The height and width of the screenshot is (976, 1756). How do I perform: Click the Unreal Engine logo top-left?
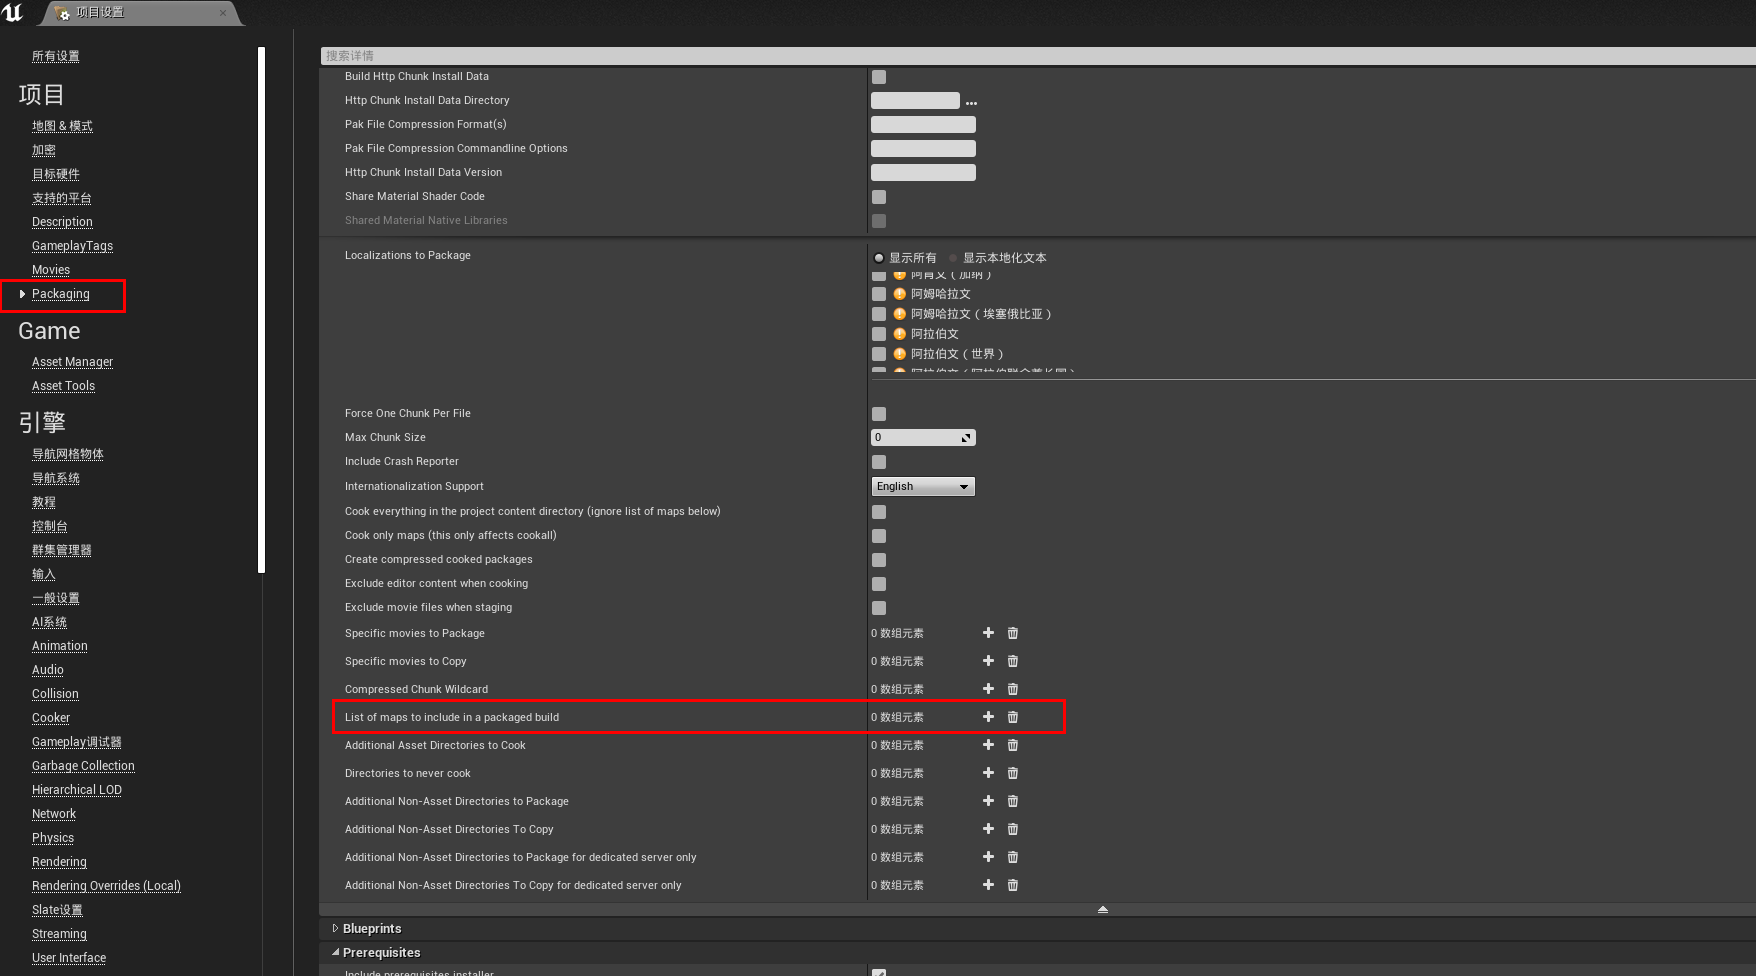tap(11, 13)
